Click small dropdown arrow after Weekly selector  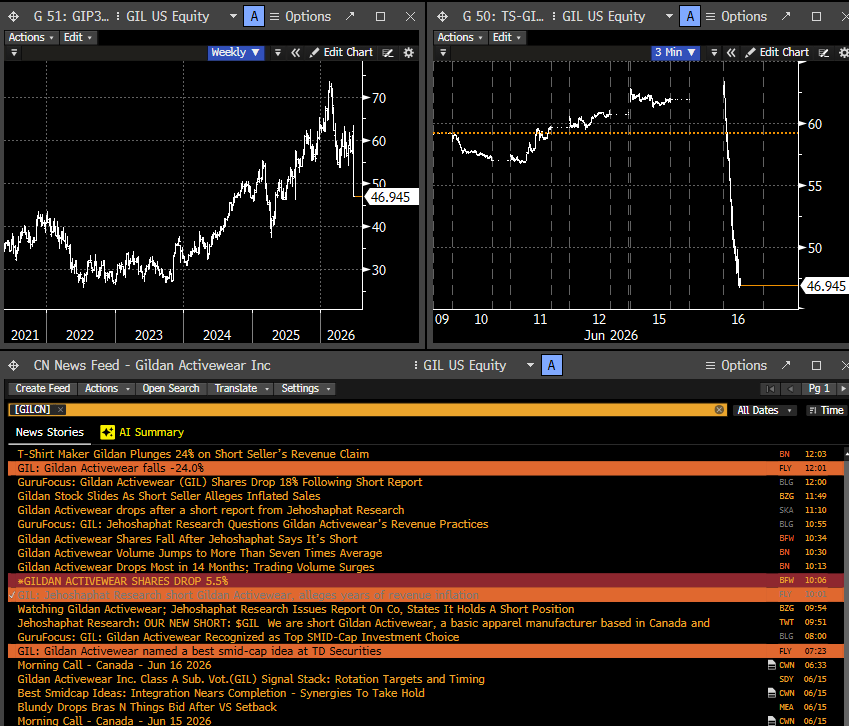click(x=277, y=53)
